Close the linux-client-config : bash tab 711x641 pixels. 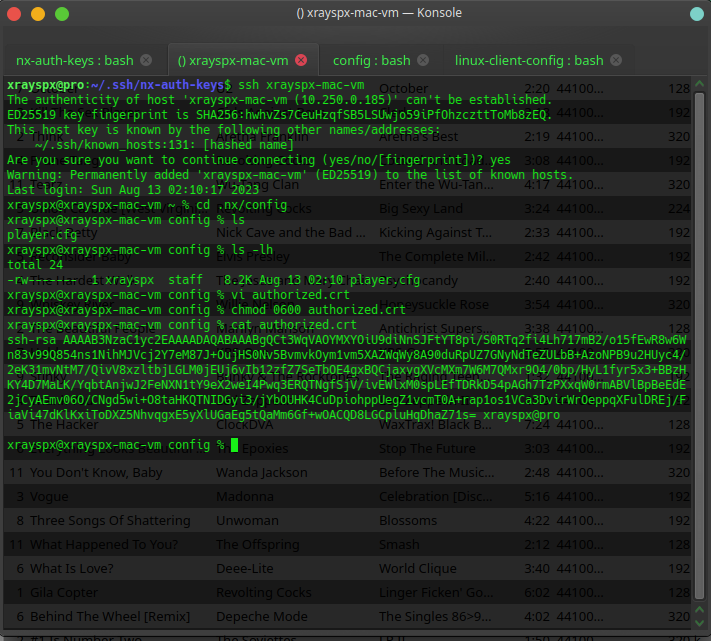coord(616,60)
